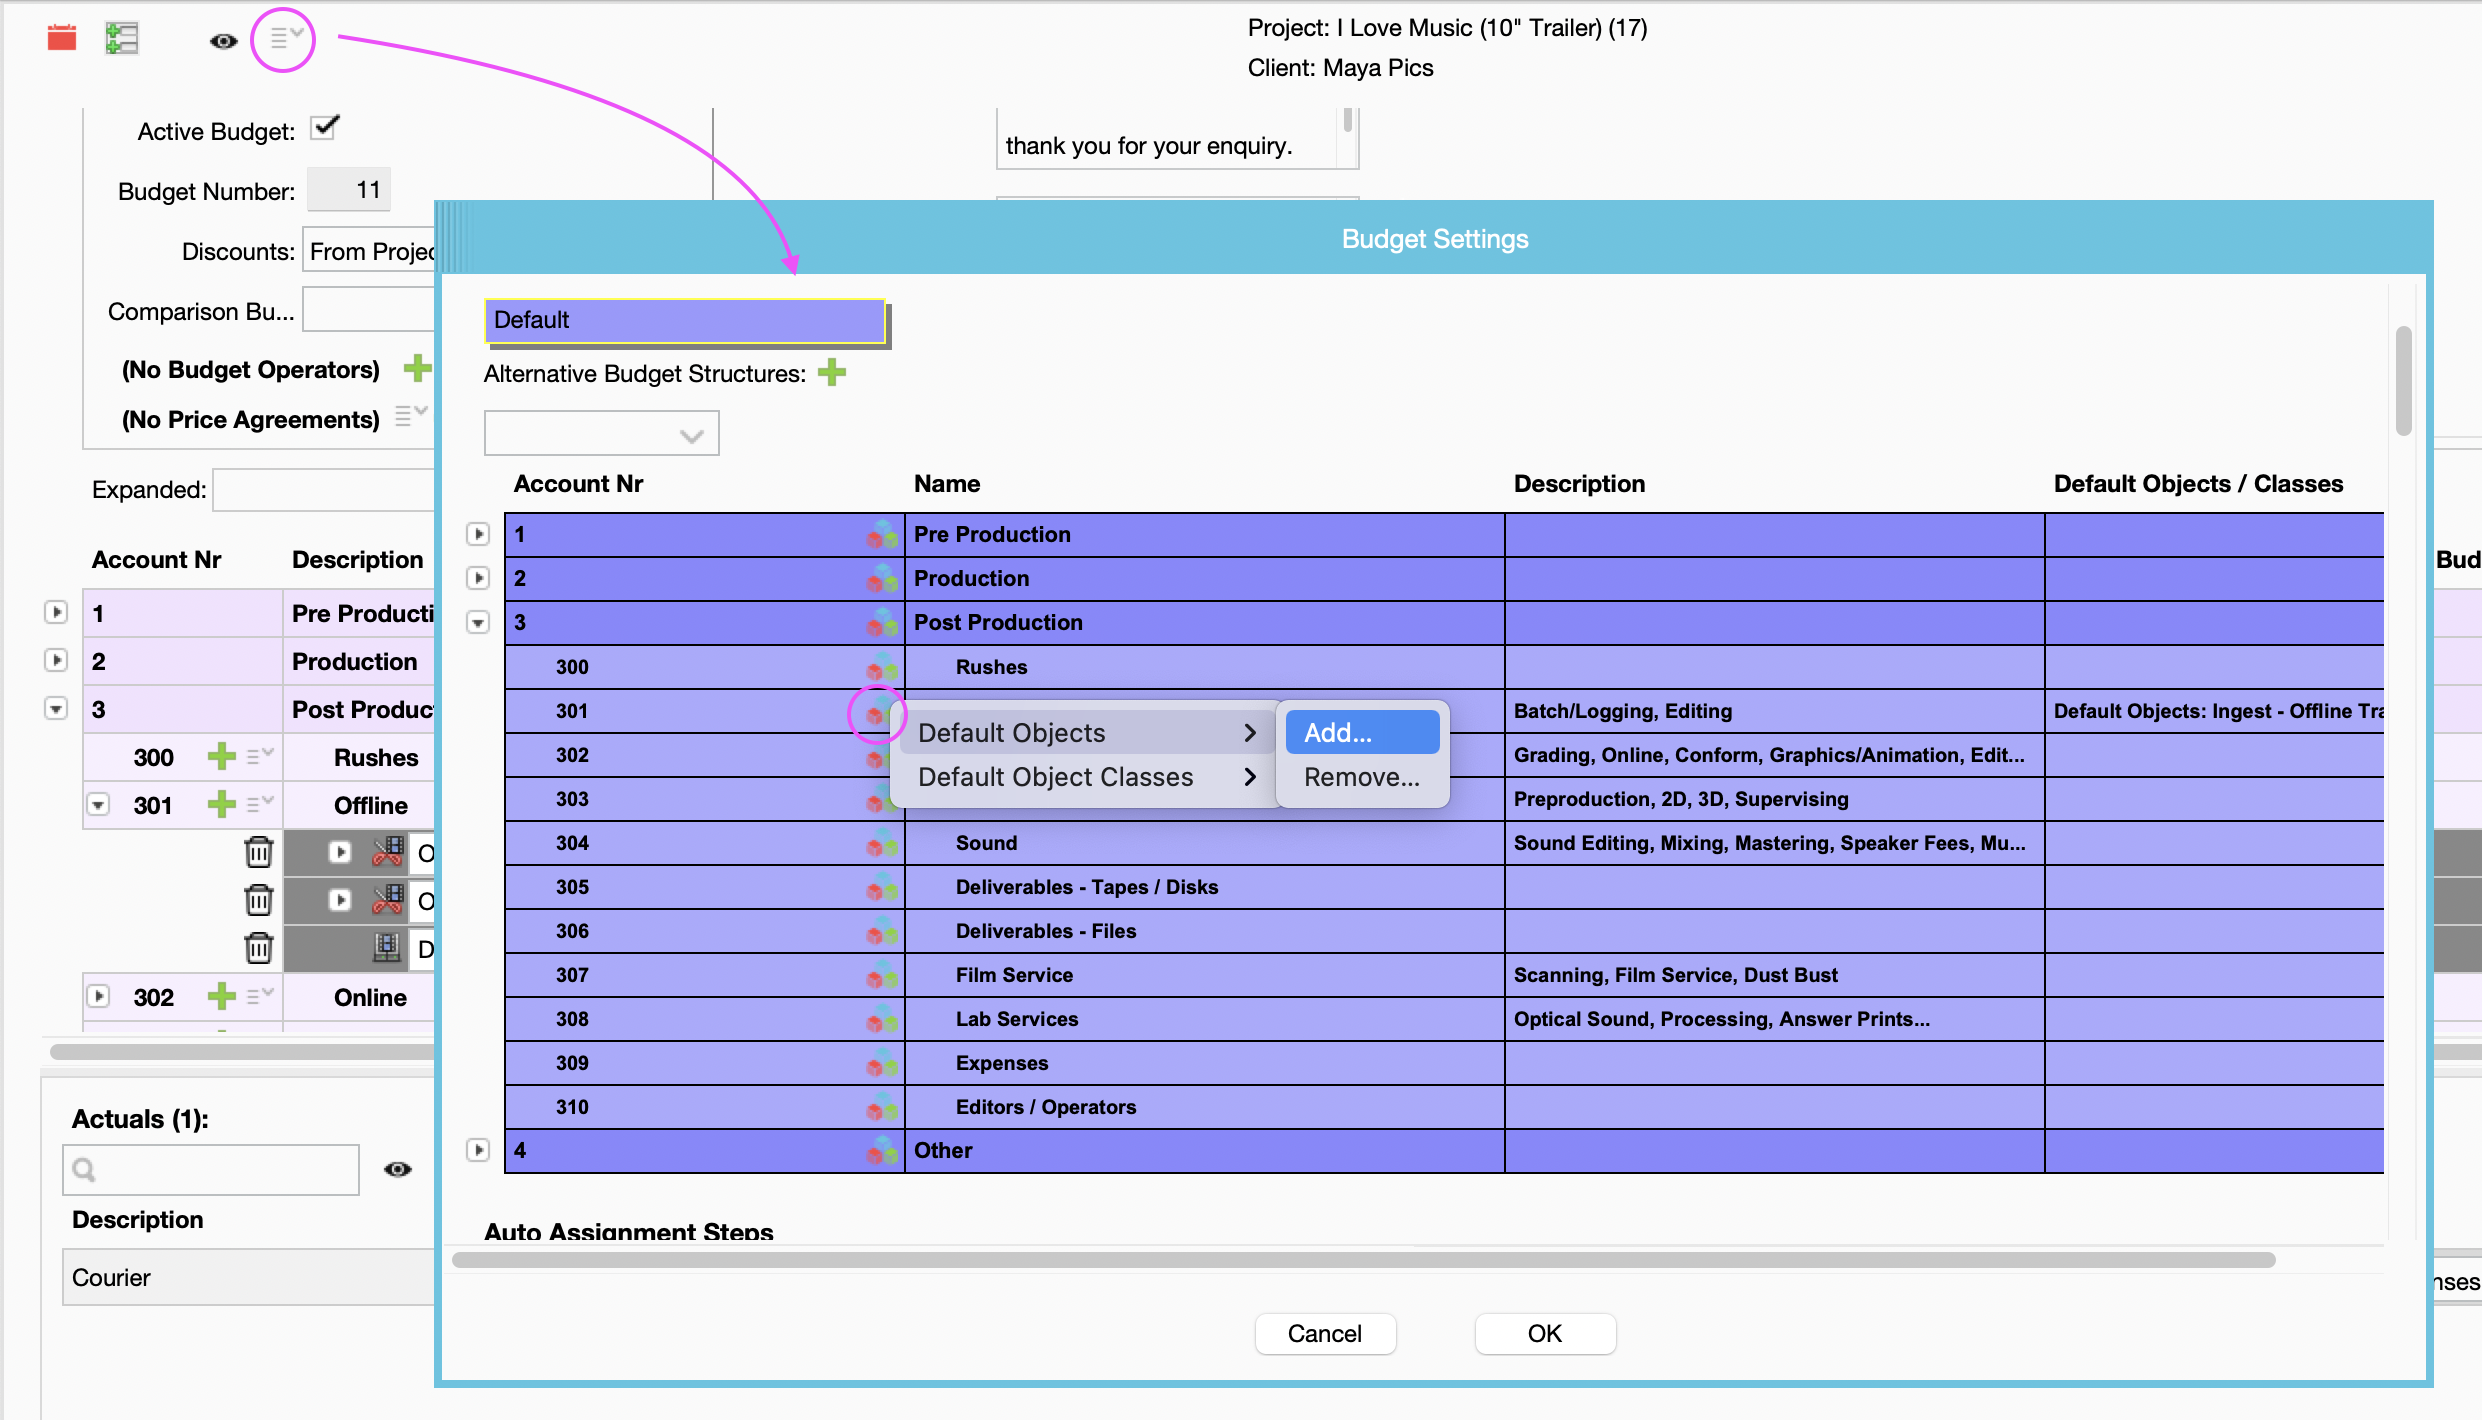Click objects icon for Production row
2482x1420 pixels.
coord(881,578)
